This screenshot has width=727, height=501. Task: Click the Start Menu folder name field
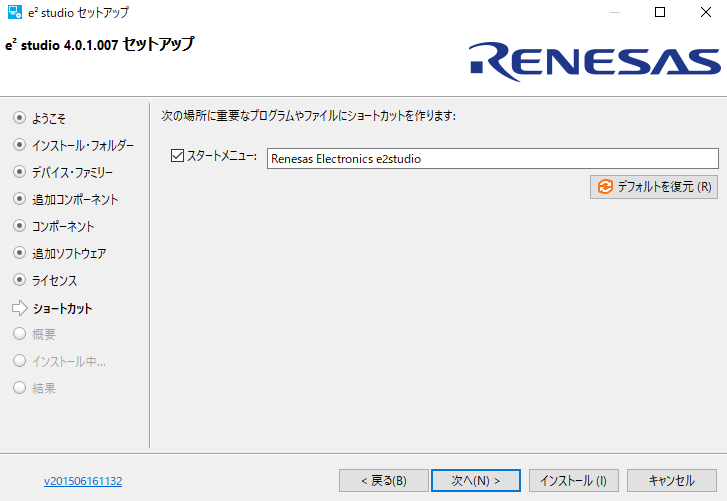492,159
